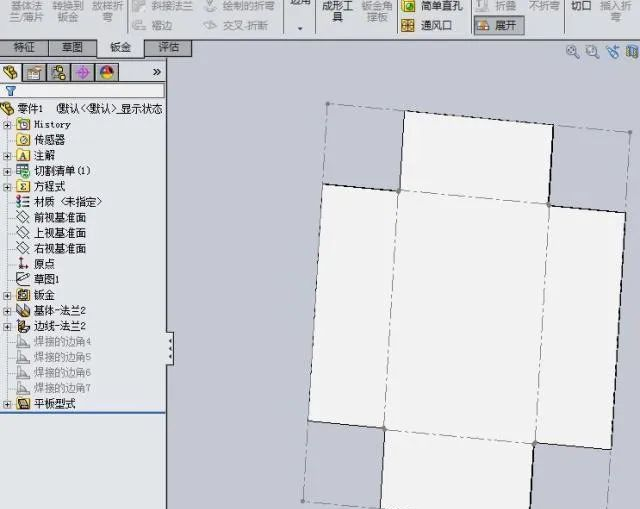This screenshot has width=640, height=509.
Task: Select suppressed 焊接的边角7 feature
Action: [62, 388]
